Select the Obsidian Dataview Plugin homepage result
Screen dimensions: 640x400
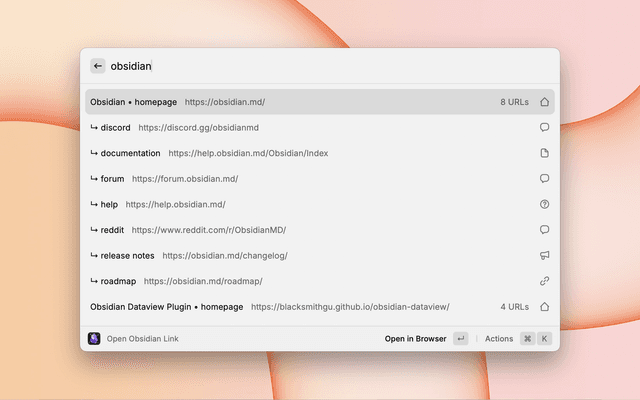click(x=270, y=307)
